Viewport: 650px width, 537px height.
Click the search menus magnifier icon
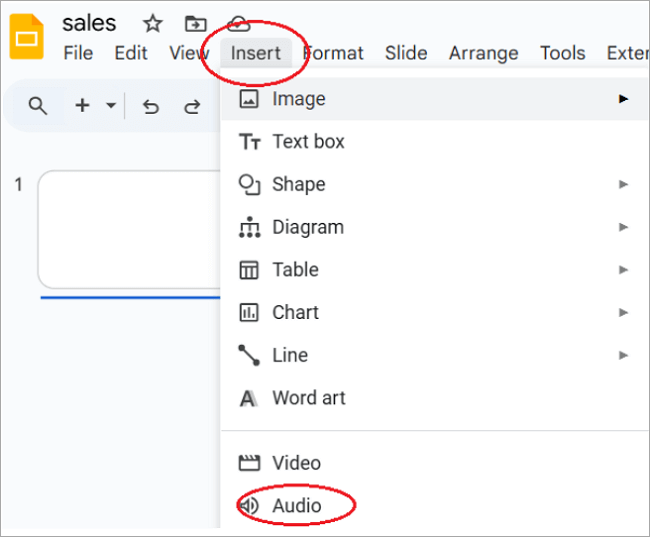click(38, 106)
